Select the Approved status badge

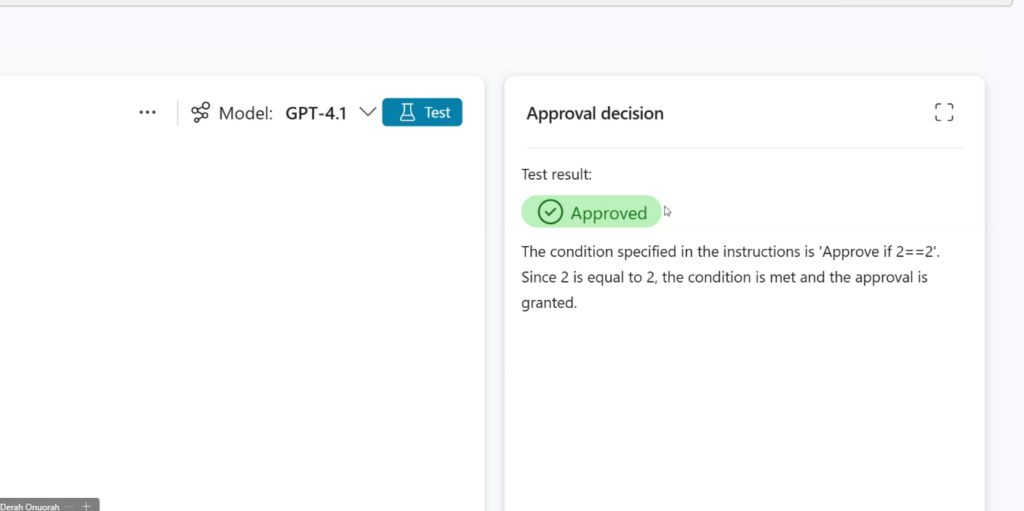click(x=608, y=213)
